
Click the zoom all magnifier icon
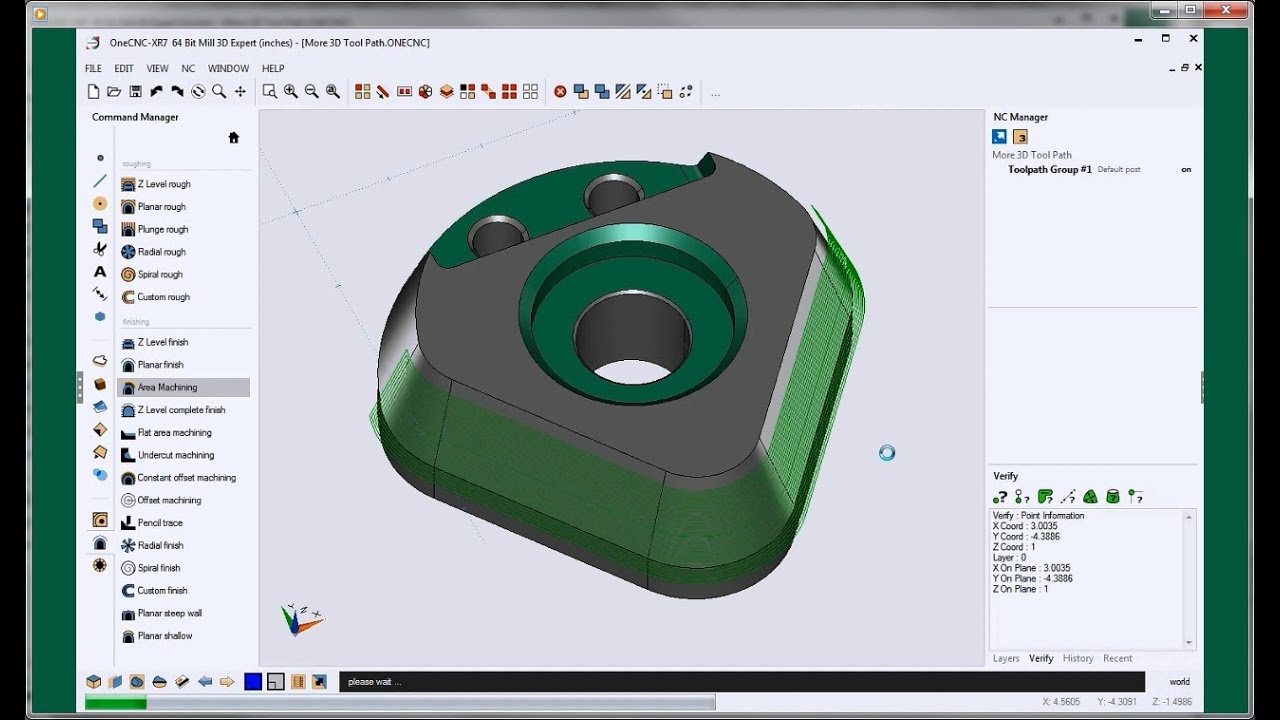[x=332, y=91]
